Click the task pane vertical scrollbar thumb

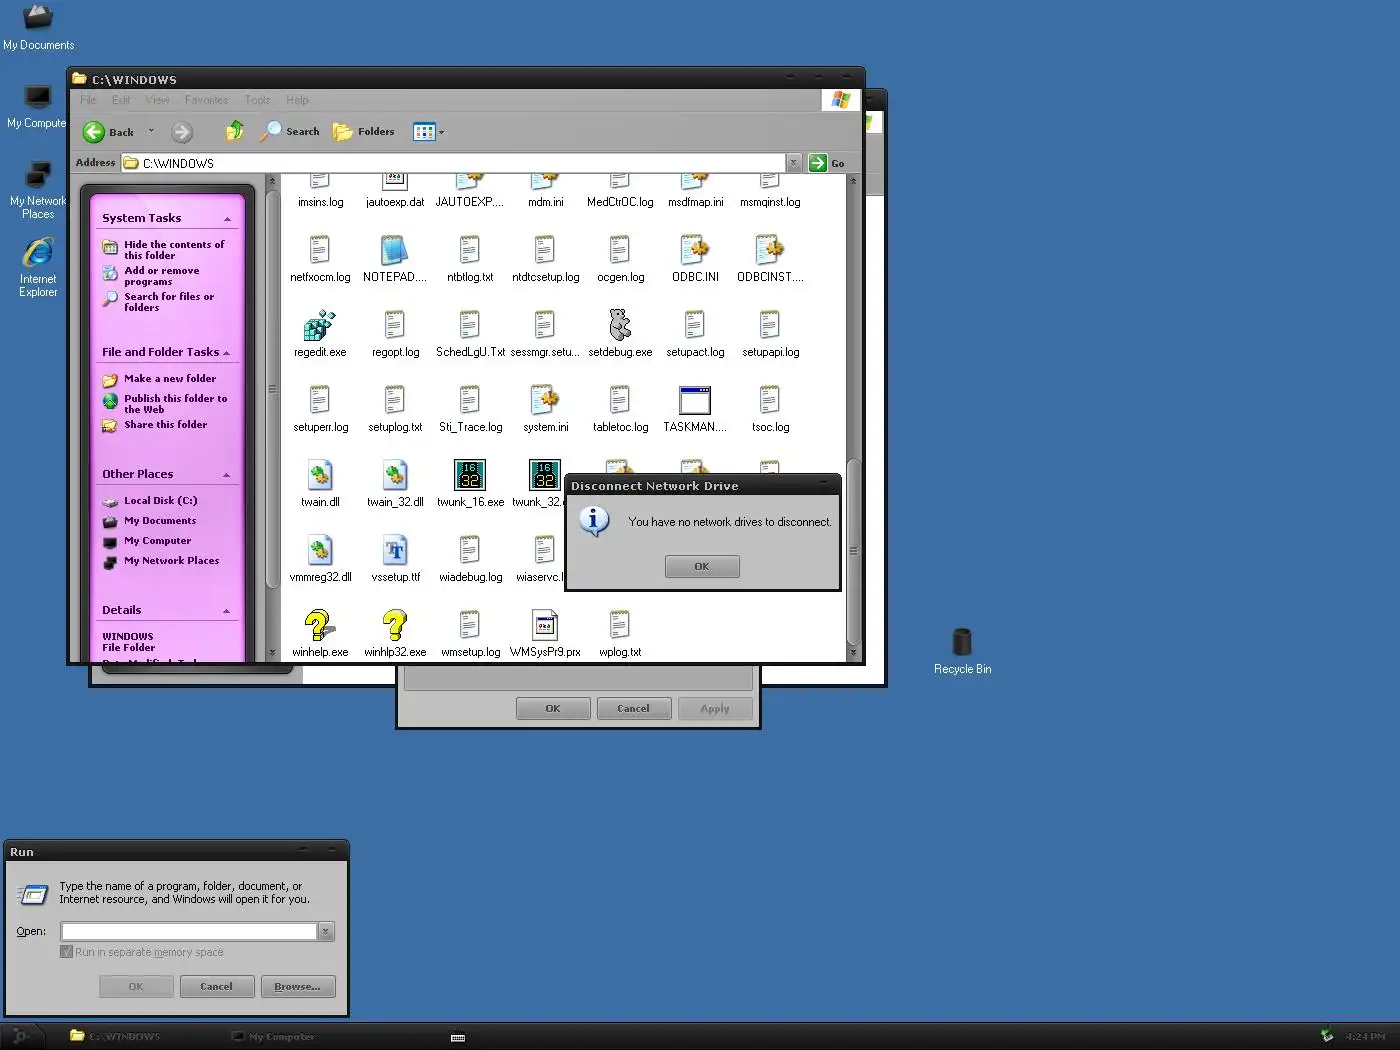point(272,390)
